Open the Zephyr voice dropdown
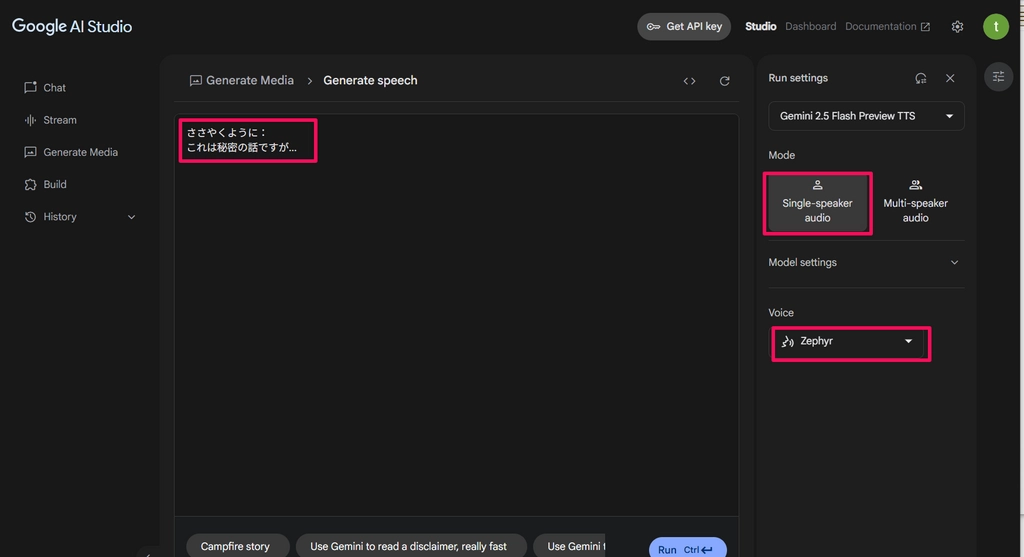The height and width of the screenshot is (557, 1024). [x=848, y=342]
